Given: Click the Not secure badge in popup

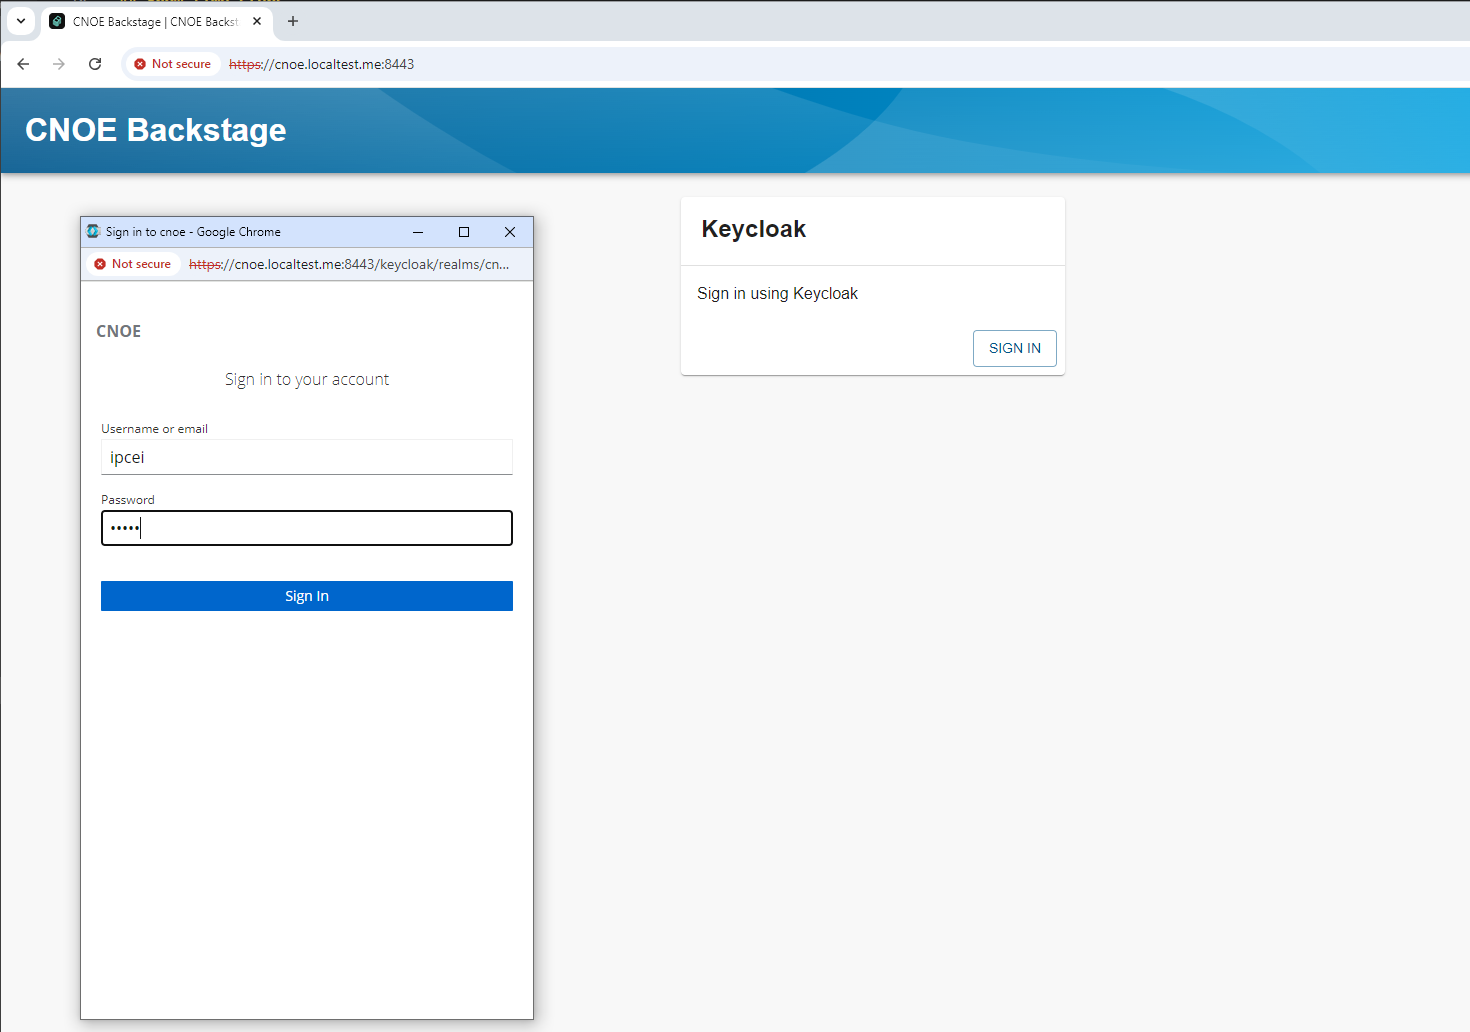Looking at the screenshot, I should pyautogui.click(x=132, y=264).
